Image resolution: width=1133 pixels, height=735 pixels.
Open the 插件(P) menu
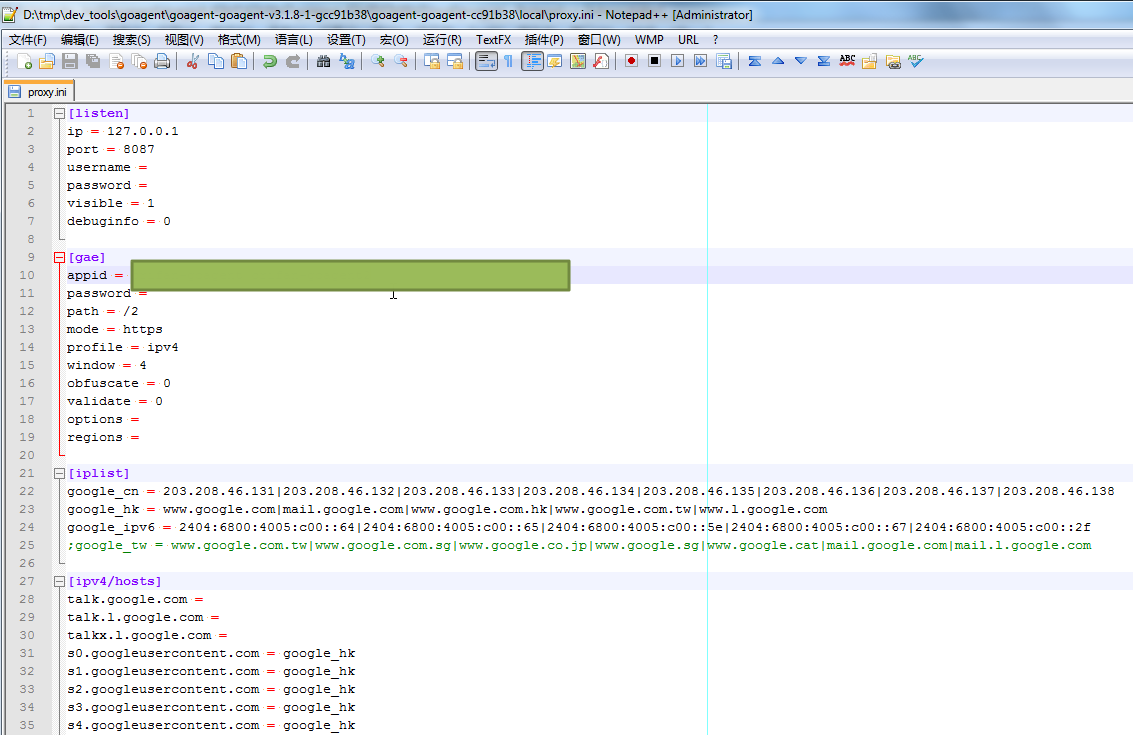544,40
